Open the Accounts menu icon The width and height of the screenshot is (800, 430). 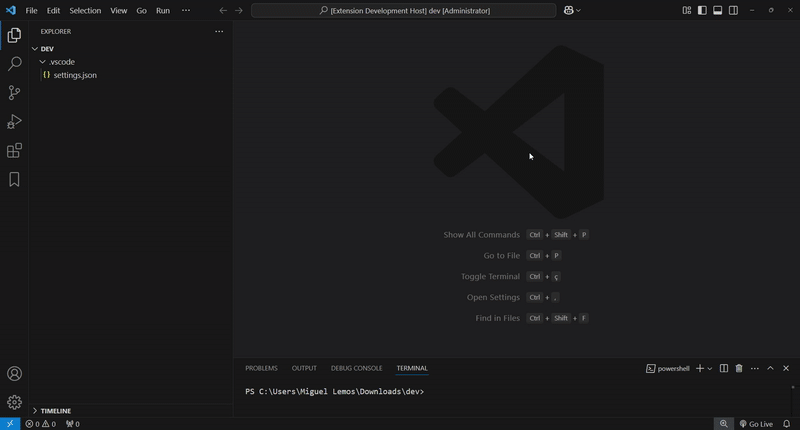[14, 373]
